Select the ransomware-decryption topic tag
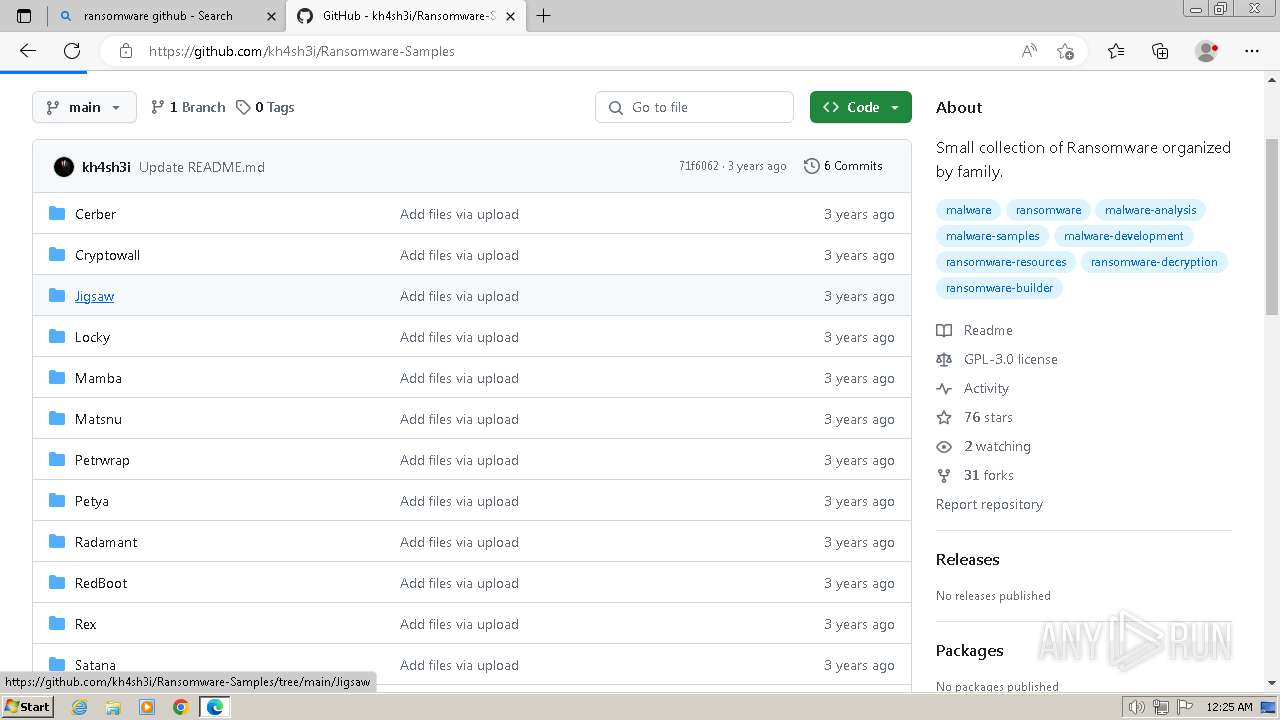The height and width of the screenshot is (720, 1280). point(1154,262)
